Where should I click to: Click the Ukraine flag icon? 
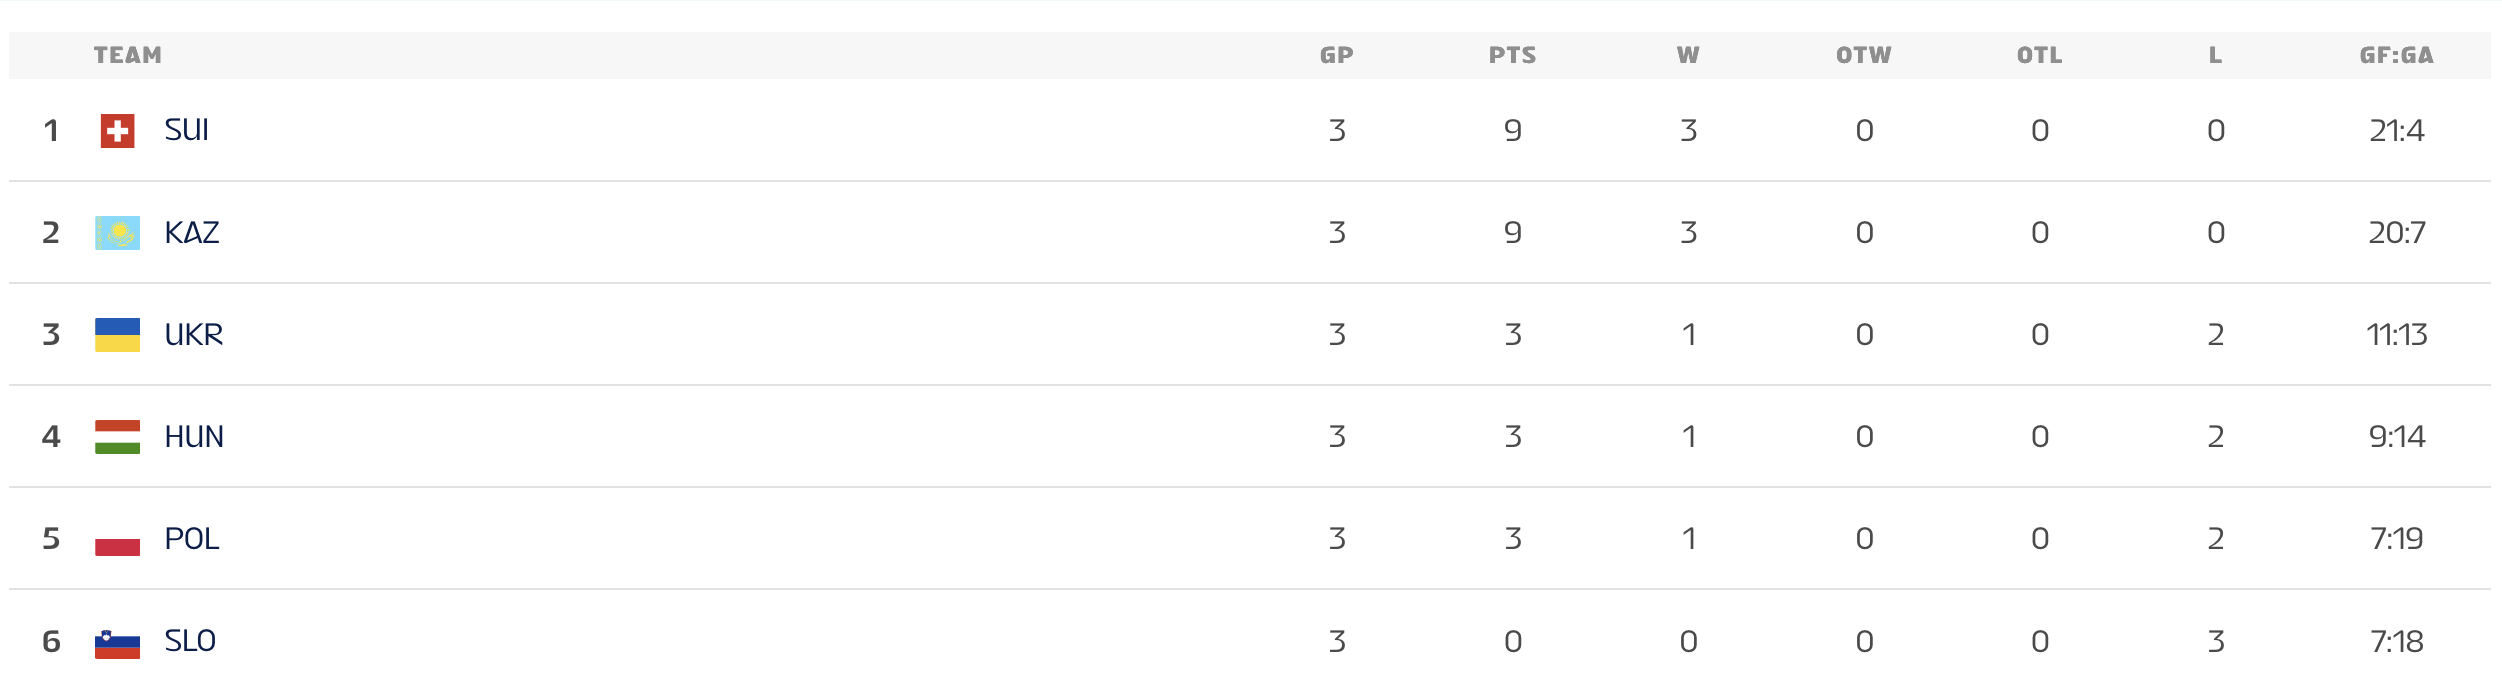pyautogui.click(x=117, y=335)
